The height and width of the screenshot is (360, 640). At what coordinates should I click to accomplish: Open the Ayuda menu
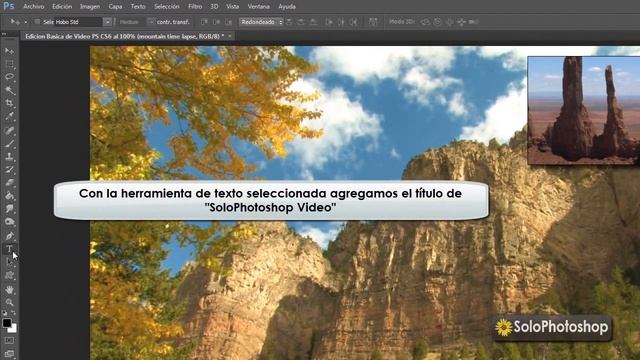point(287,7)
